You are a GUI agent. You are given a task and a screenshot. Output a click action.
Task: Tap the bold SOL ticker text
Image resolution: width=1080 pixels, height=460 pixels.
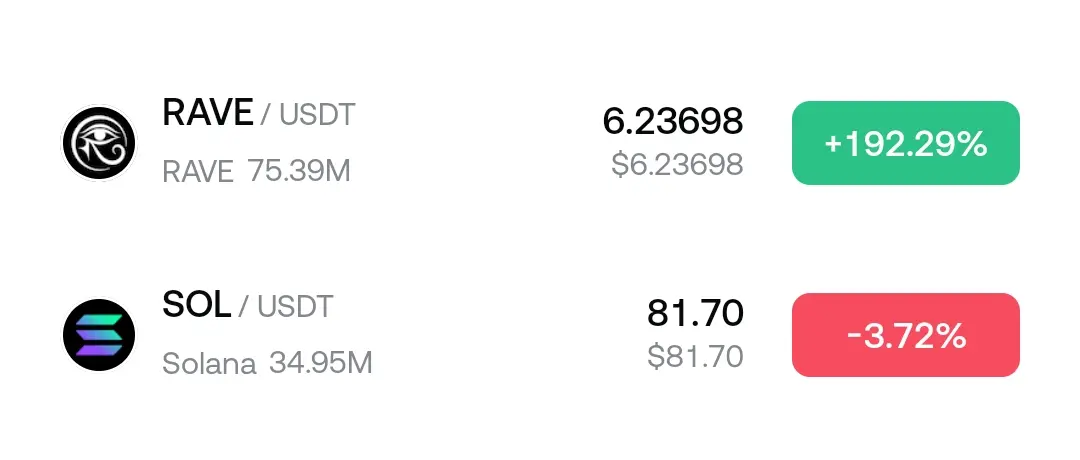click(x=196, y=305)
